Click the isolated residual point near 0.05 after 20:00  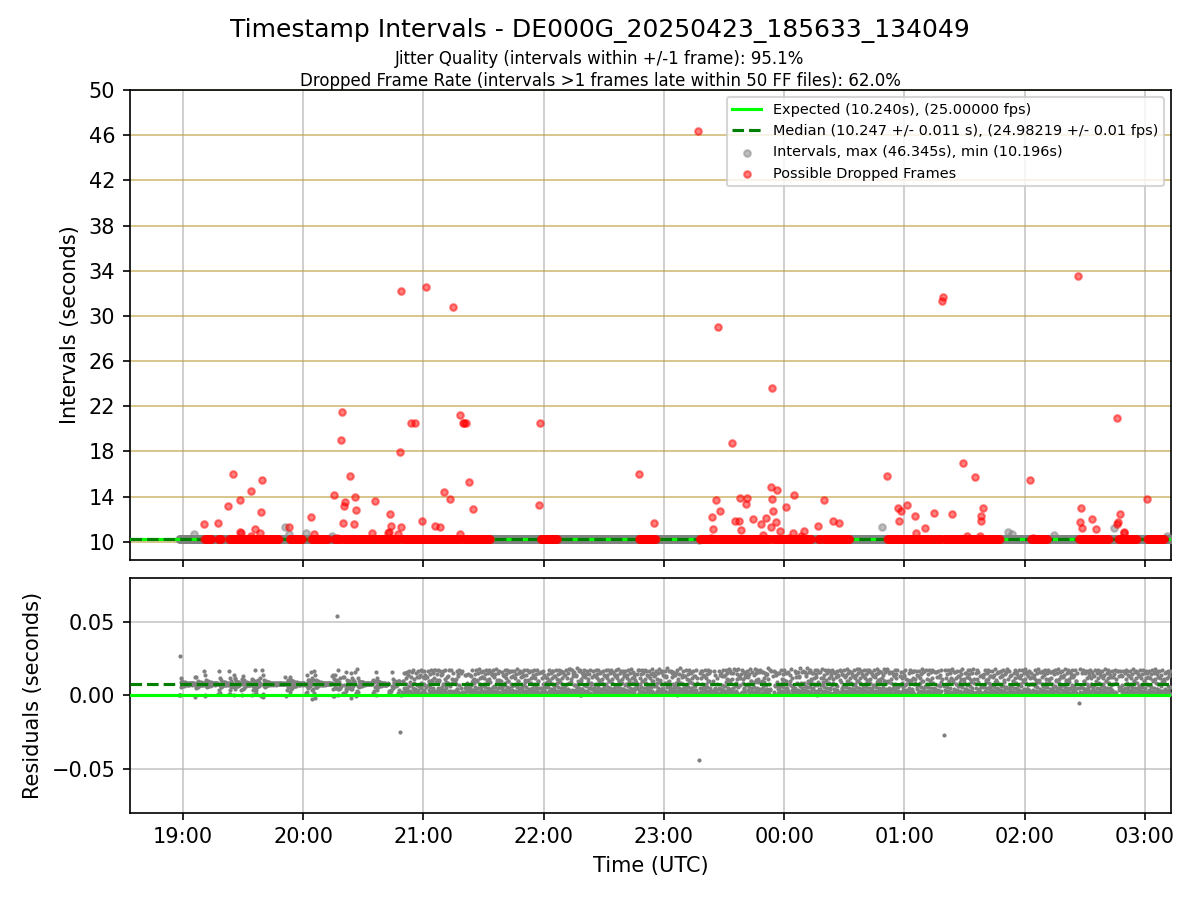pyautogui.click(x=337, y=616)
